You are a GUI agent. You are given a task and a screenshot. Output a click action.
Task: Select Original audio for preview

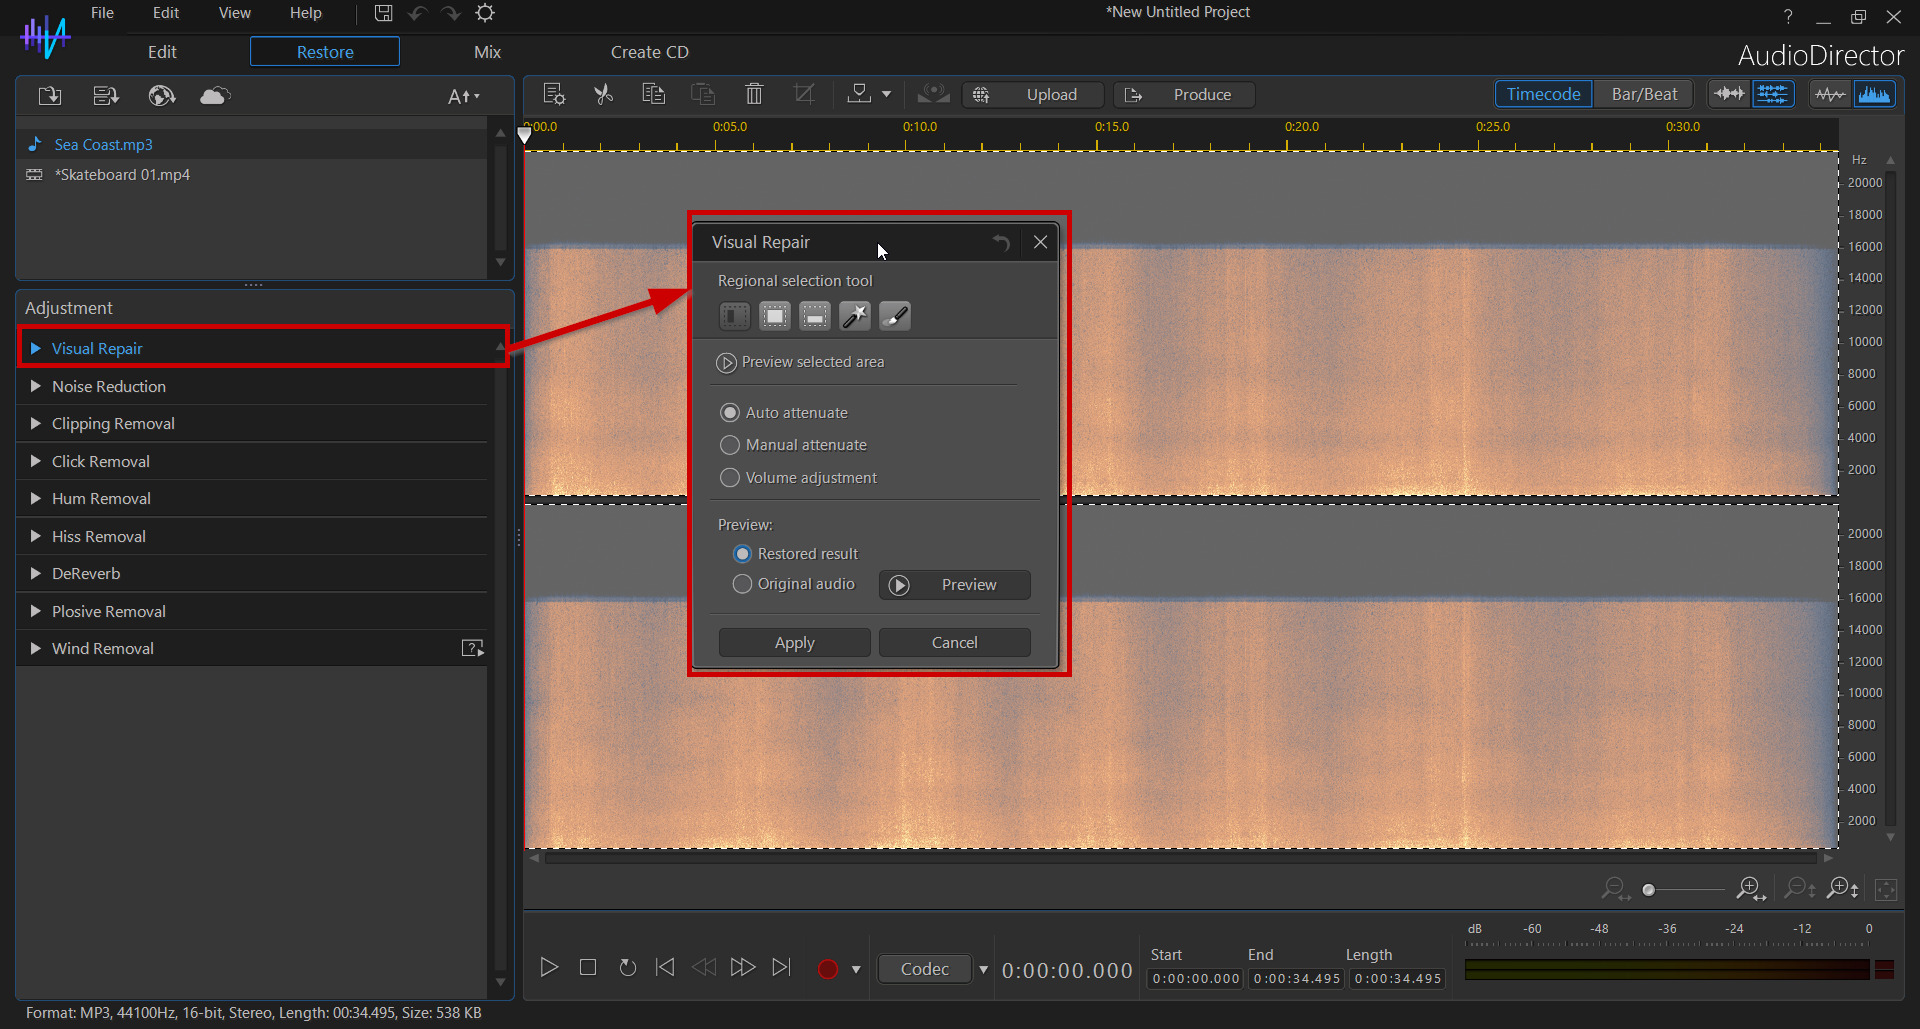742,584
